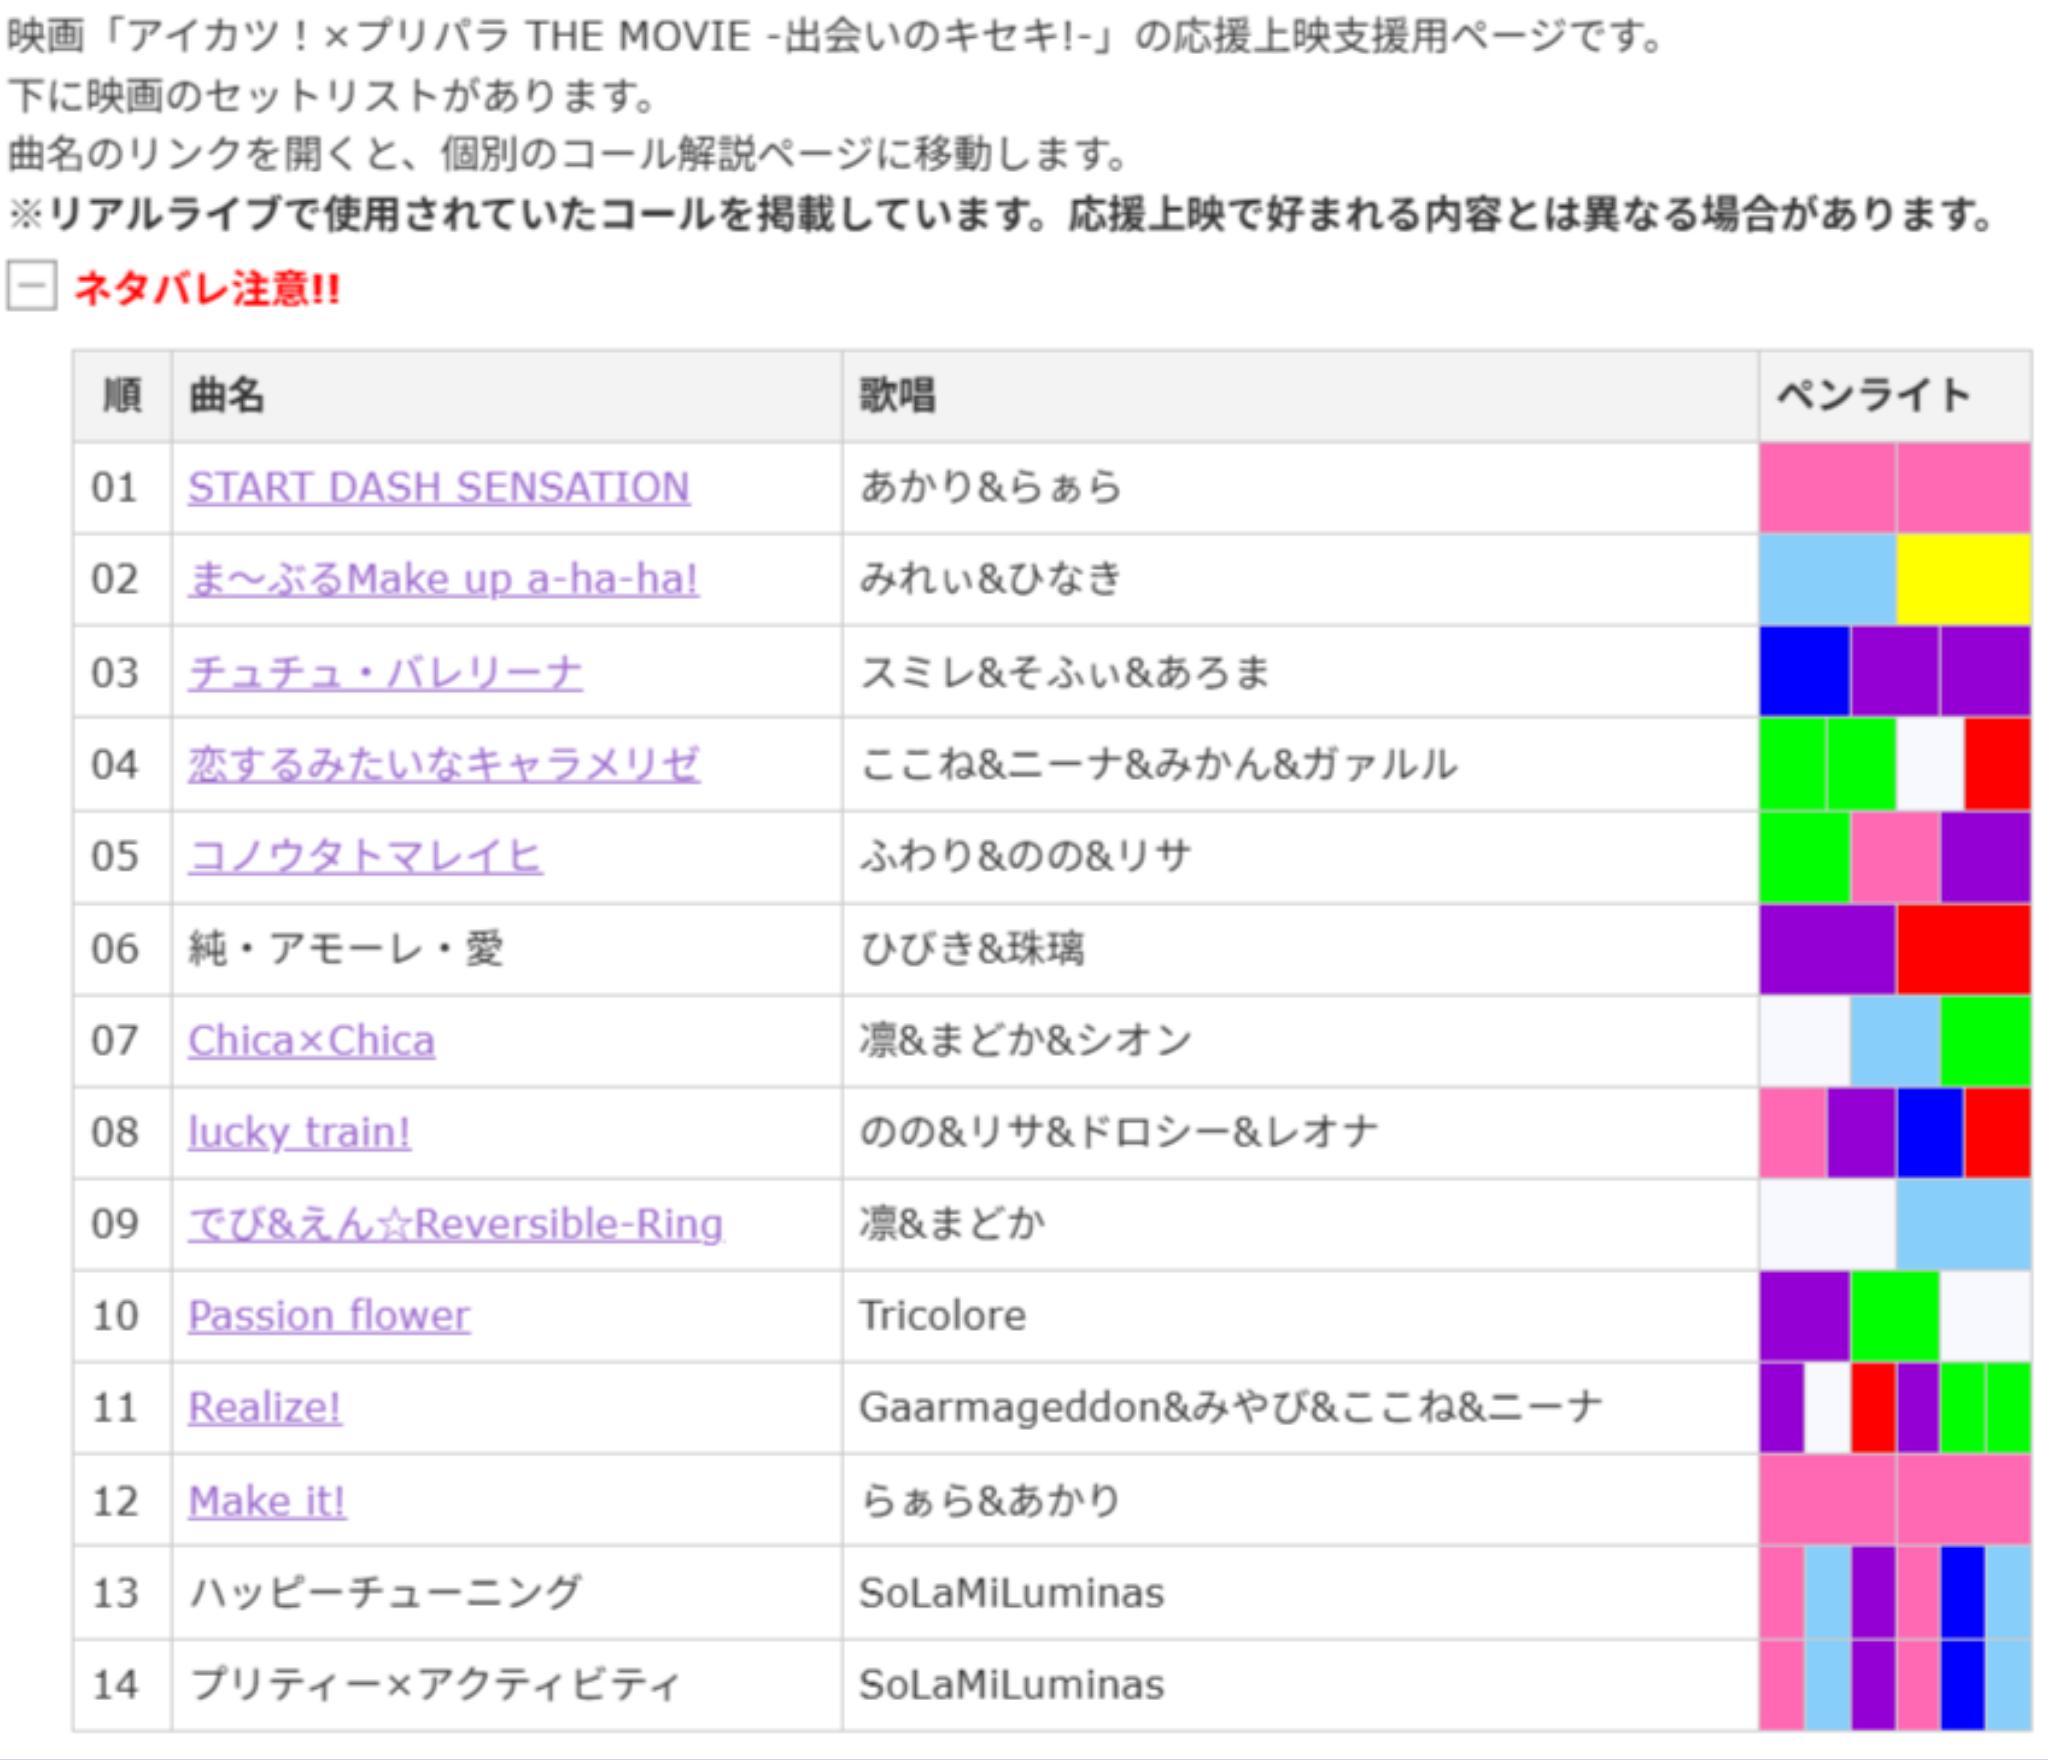2048x1760 pixels.
Task: Open the ま〜ぶるMake up a-ha-ha! link
Action: (x=443, y=580)
